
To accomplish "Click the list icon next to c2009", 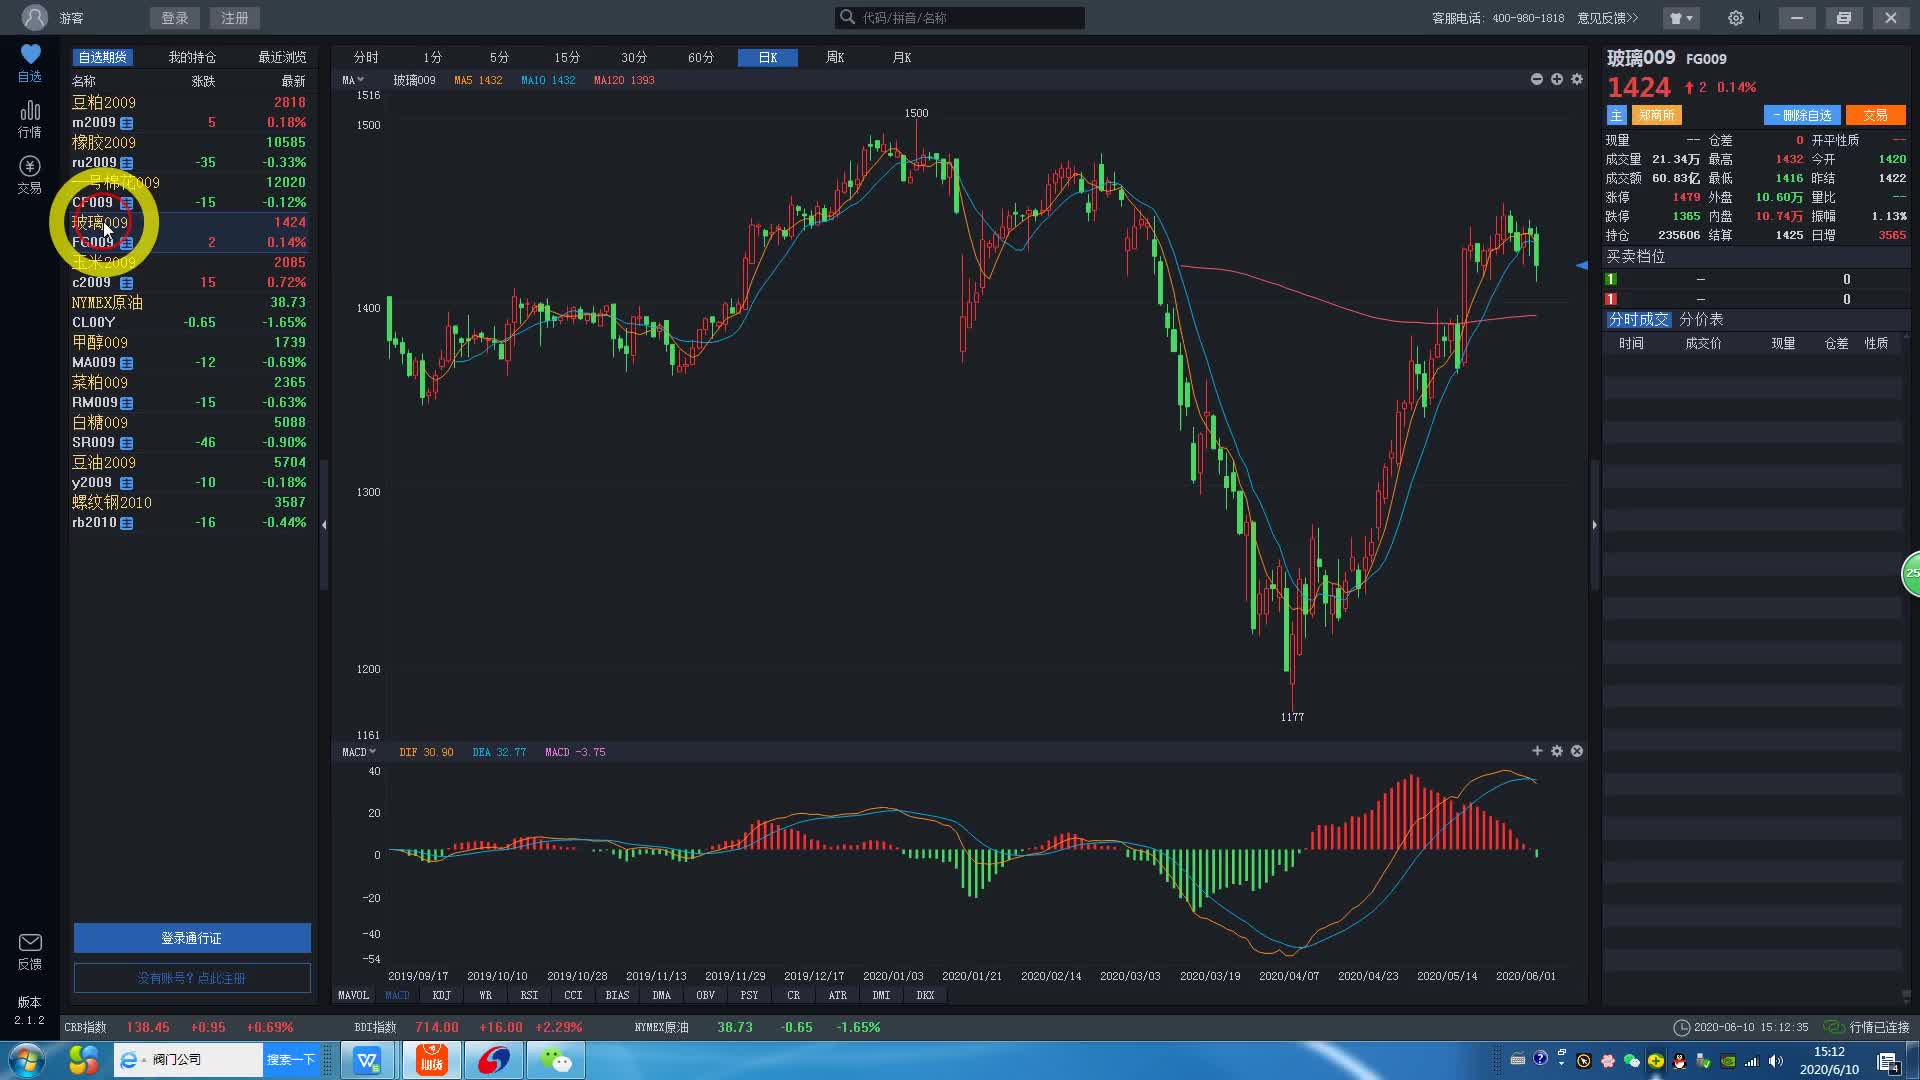I will [127, 283].
